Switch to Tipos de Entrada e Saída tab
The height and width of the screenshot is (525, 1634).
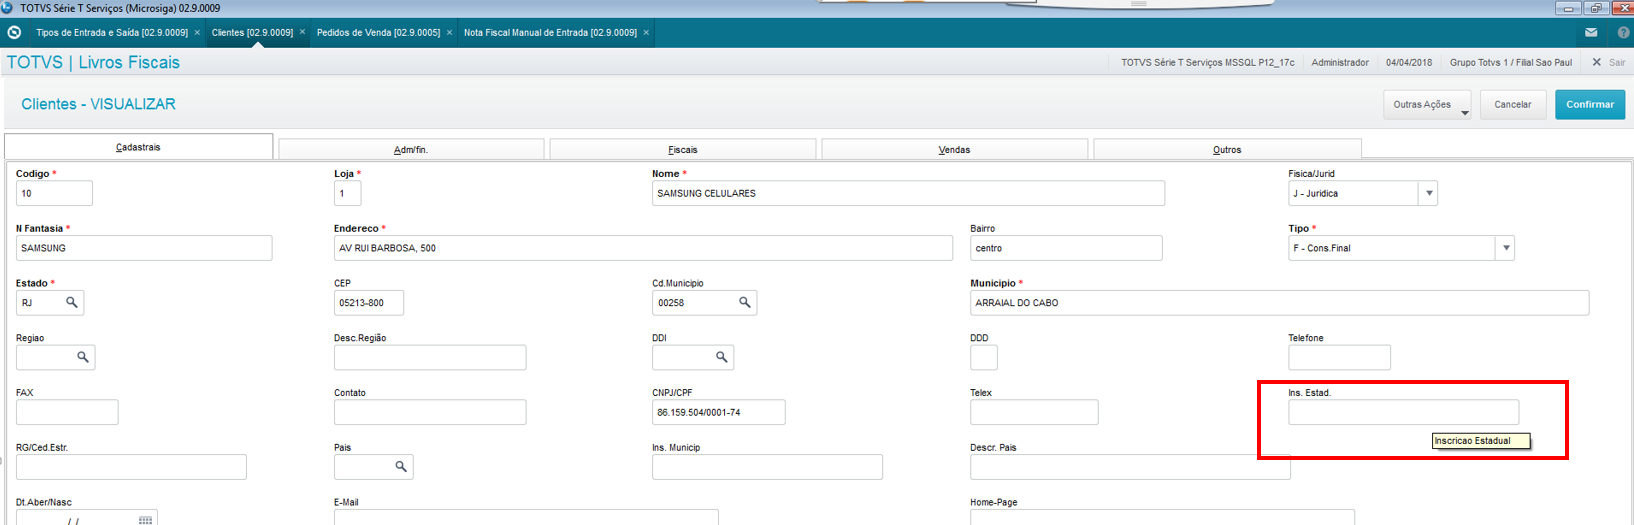pyautogui.click(x=111, y=33)
